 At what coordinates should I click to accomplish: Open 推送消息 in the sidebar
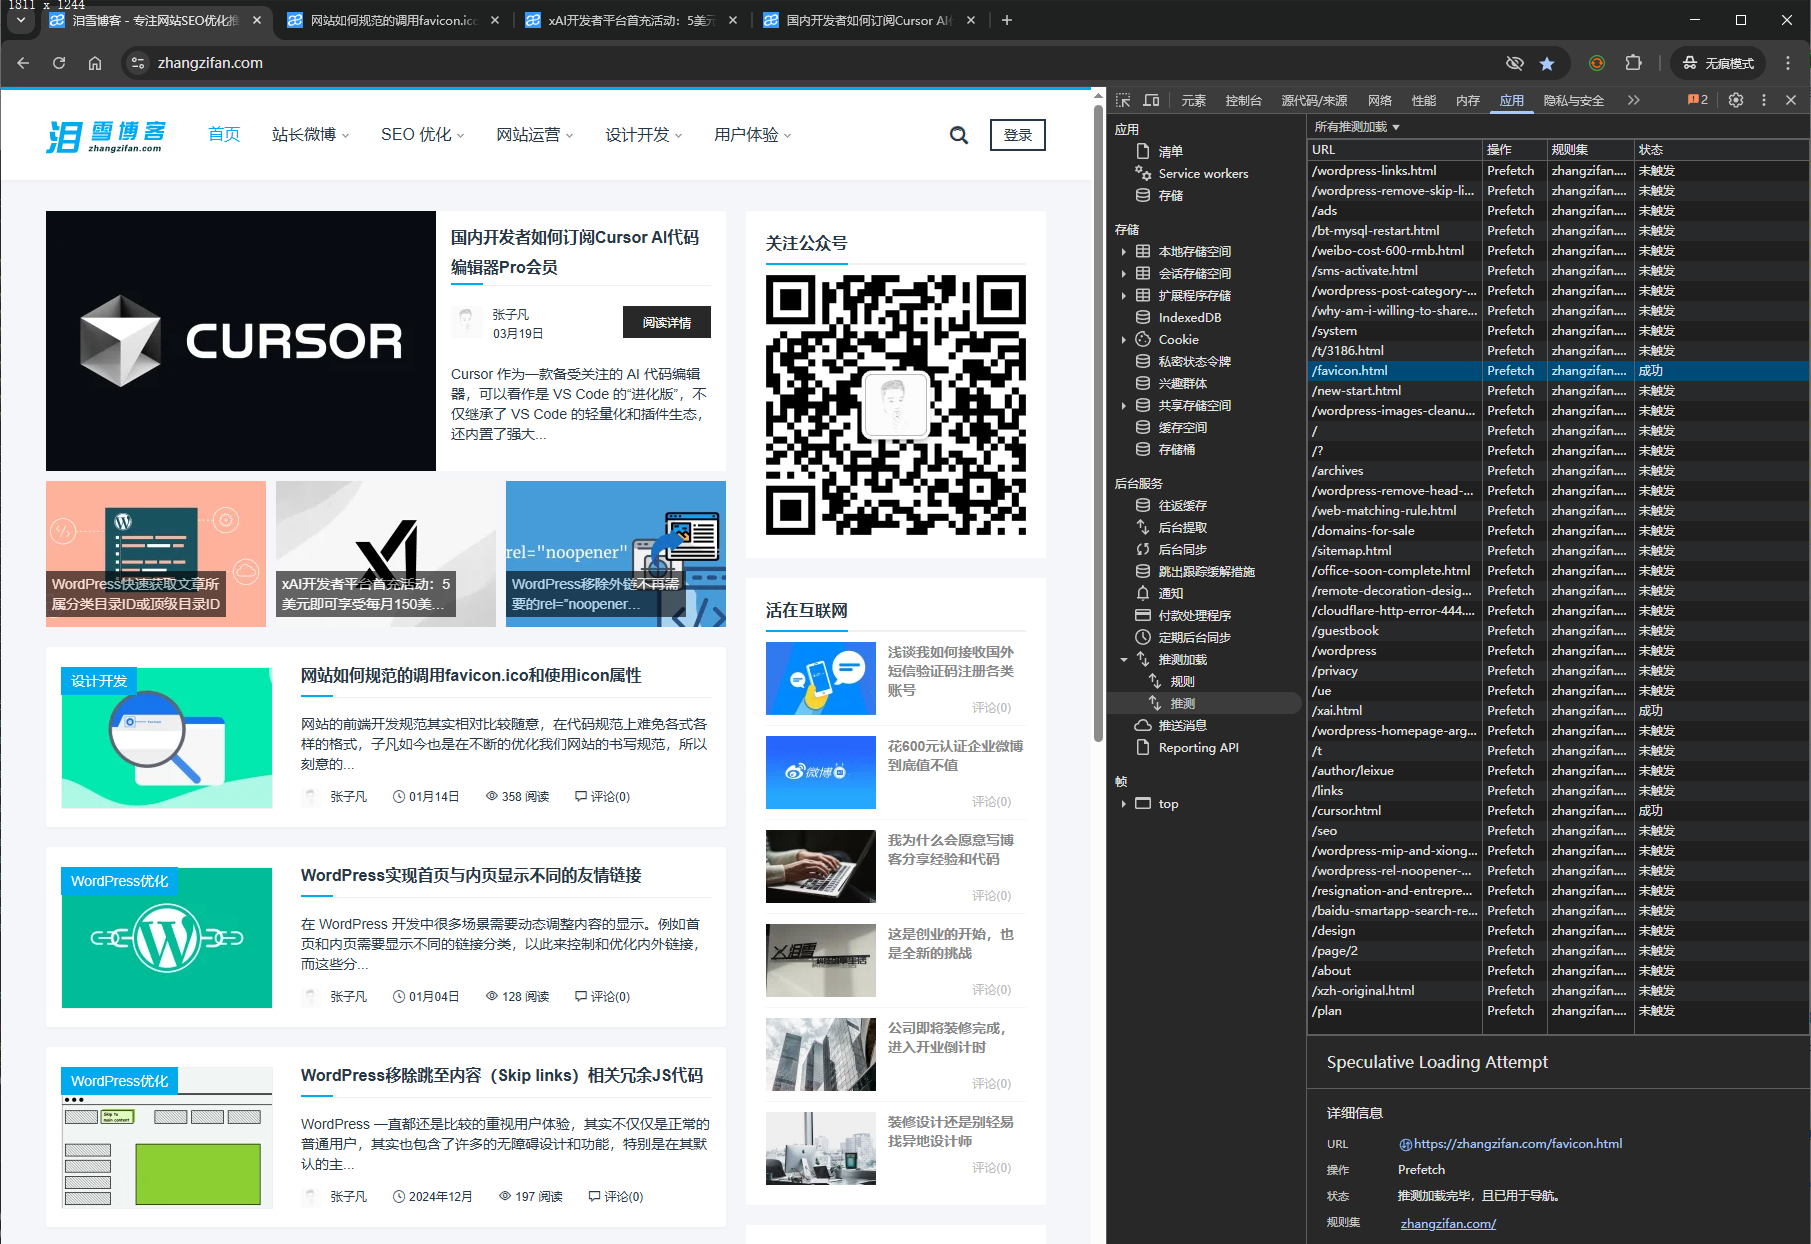(1182, 725)
